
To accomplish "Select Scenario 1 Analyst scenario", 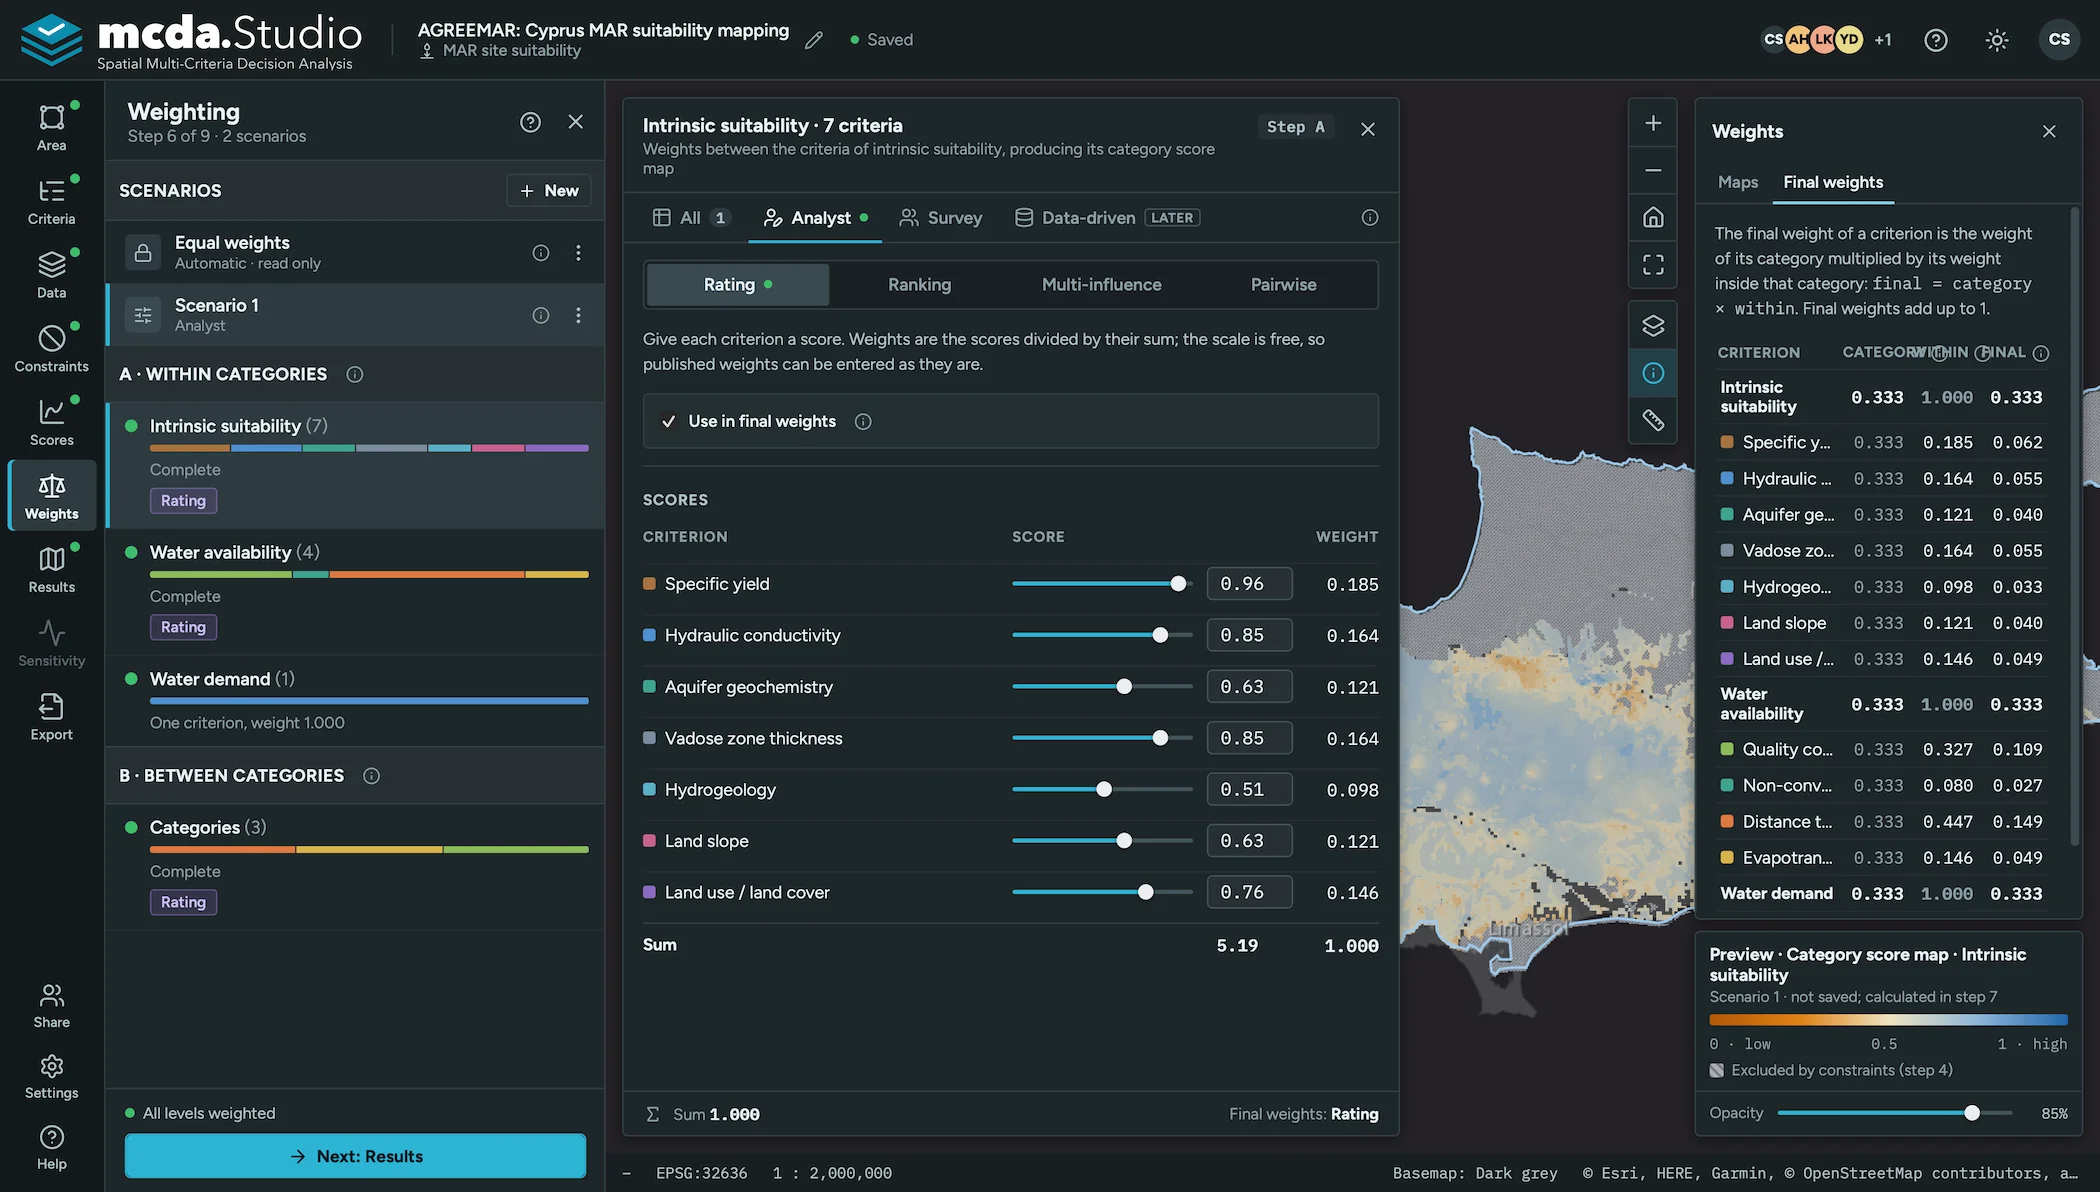I will [356, 315].
